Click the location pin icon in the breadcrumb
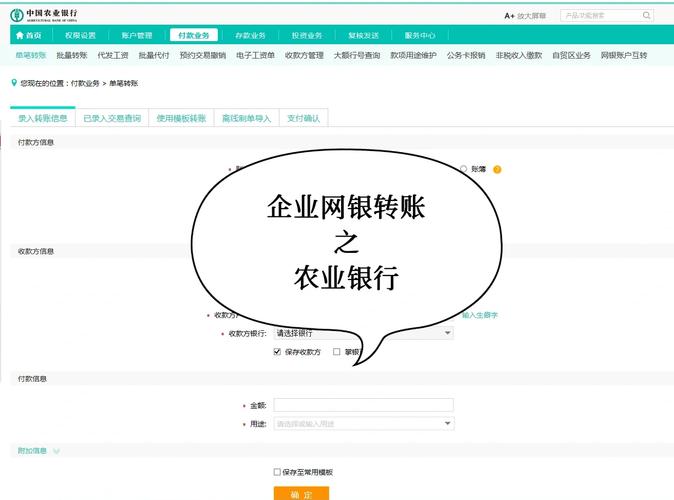Image resolution: width=674 pixels, height=500 pixels. click(x=14, y=83)
